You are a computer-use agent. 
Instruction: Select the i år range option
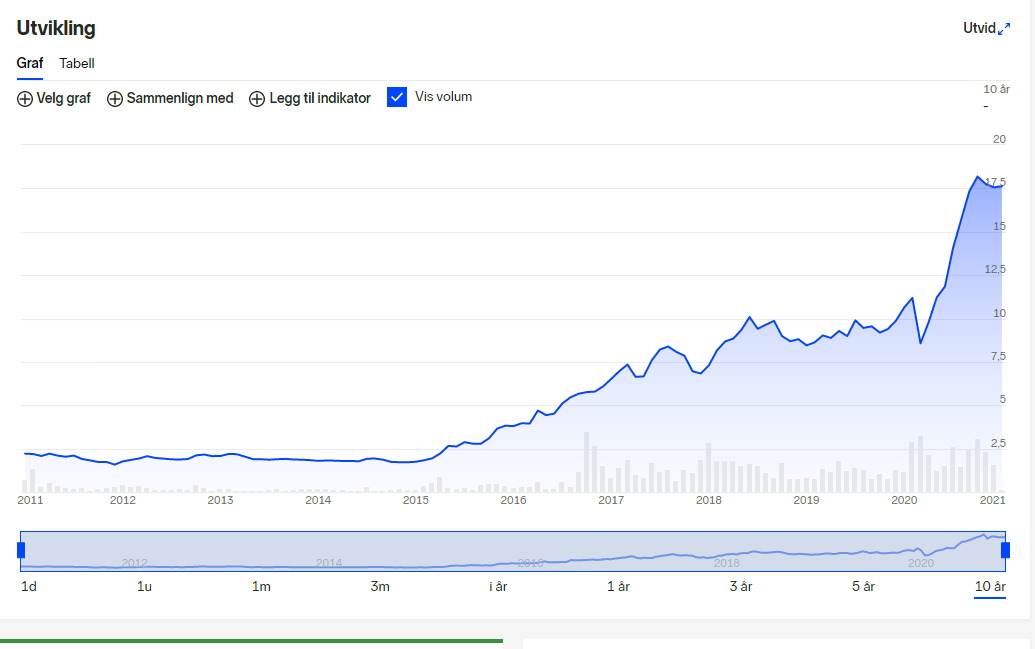pos(498,586)
